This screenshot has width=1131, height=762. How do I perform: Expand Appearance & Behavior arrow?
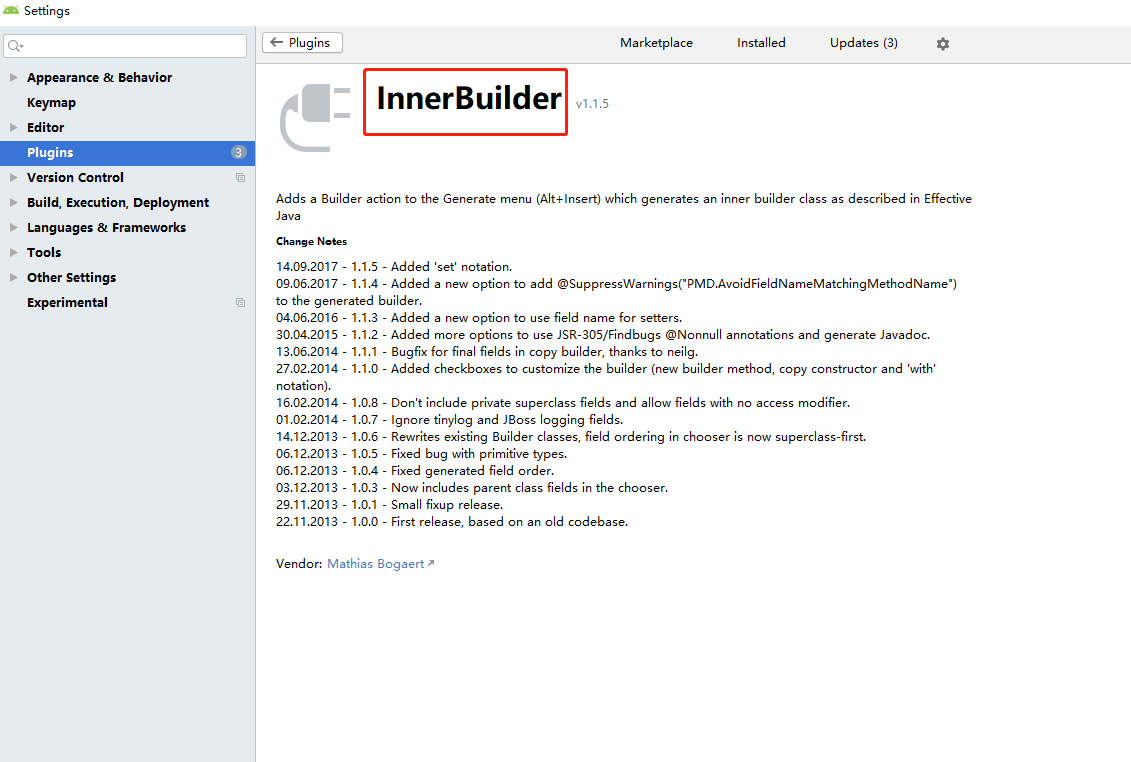pyautogui.click(x=13, y=77)
